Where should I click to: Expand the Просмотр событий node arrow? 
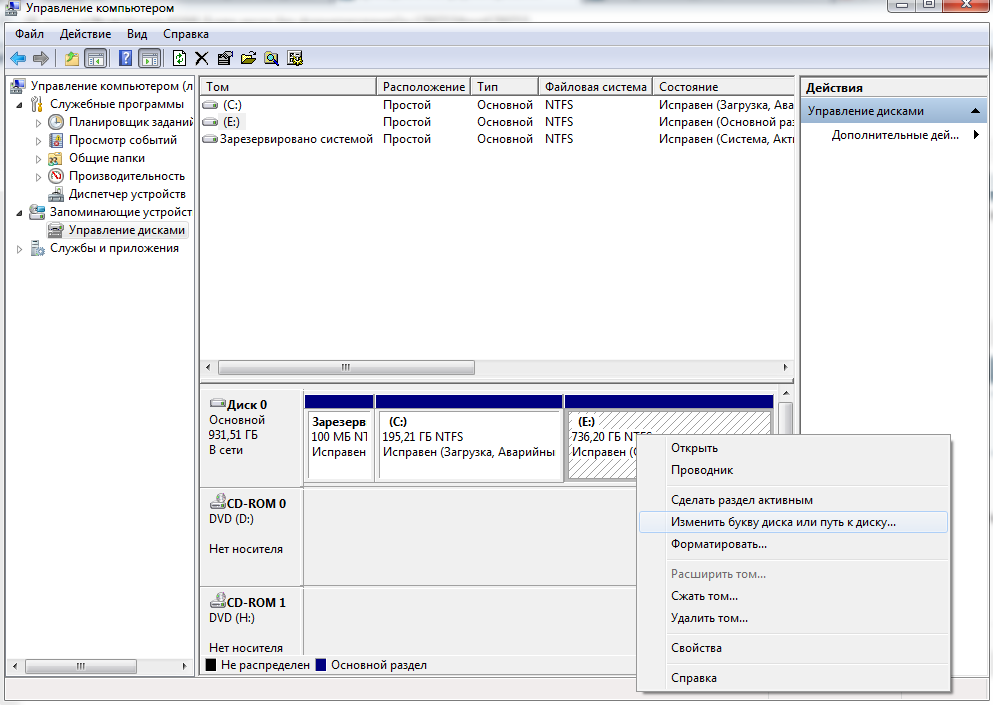coord(38,141)
